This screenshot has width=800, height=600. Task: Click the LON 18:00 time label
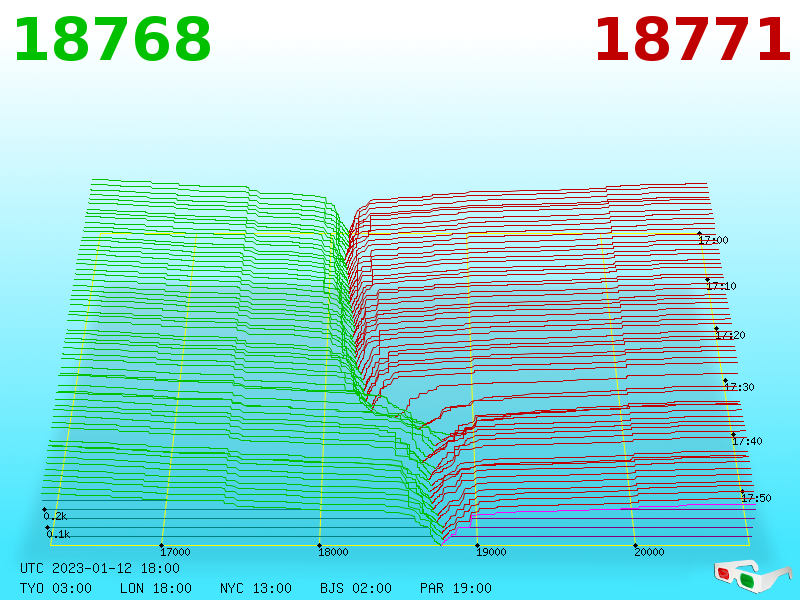156,588
